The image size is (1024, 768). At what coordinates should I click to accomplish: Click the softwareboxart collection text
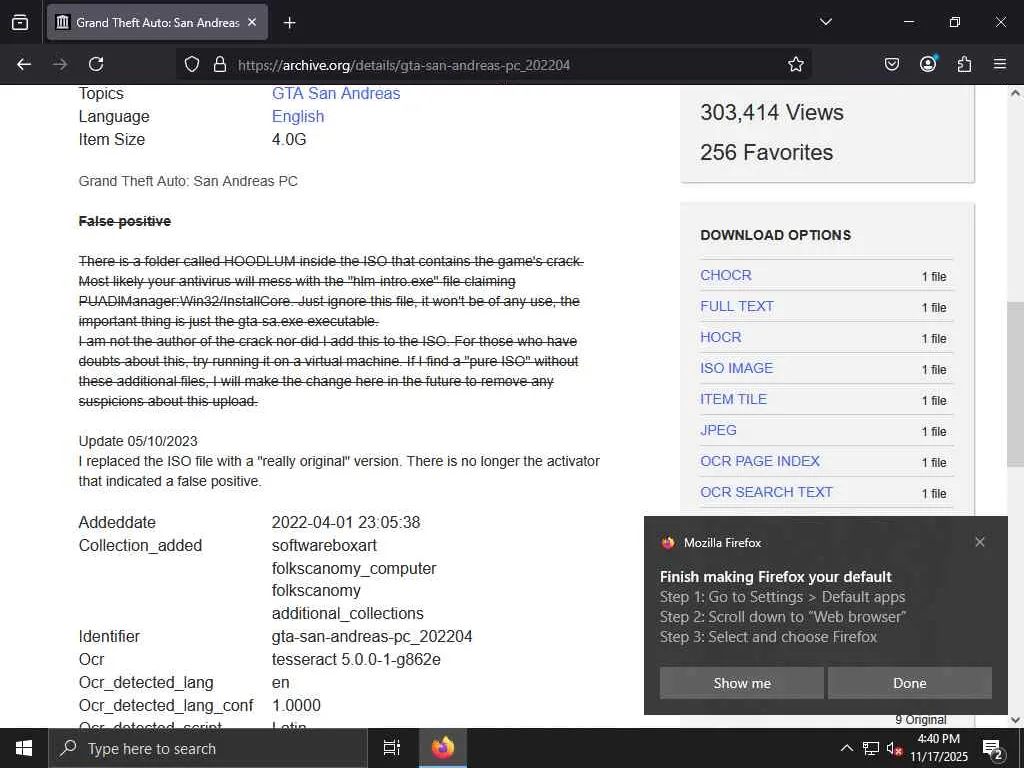(325, 545)
